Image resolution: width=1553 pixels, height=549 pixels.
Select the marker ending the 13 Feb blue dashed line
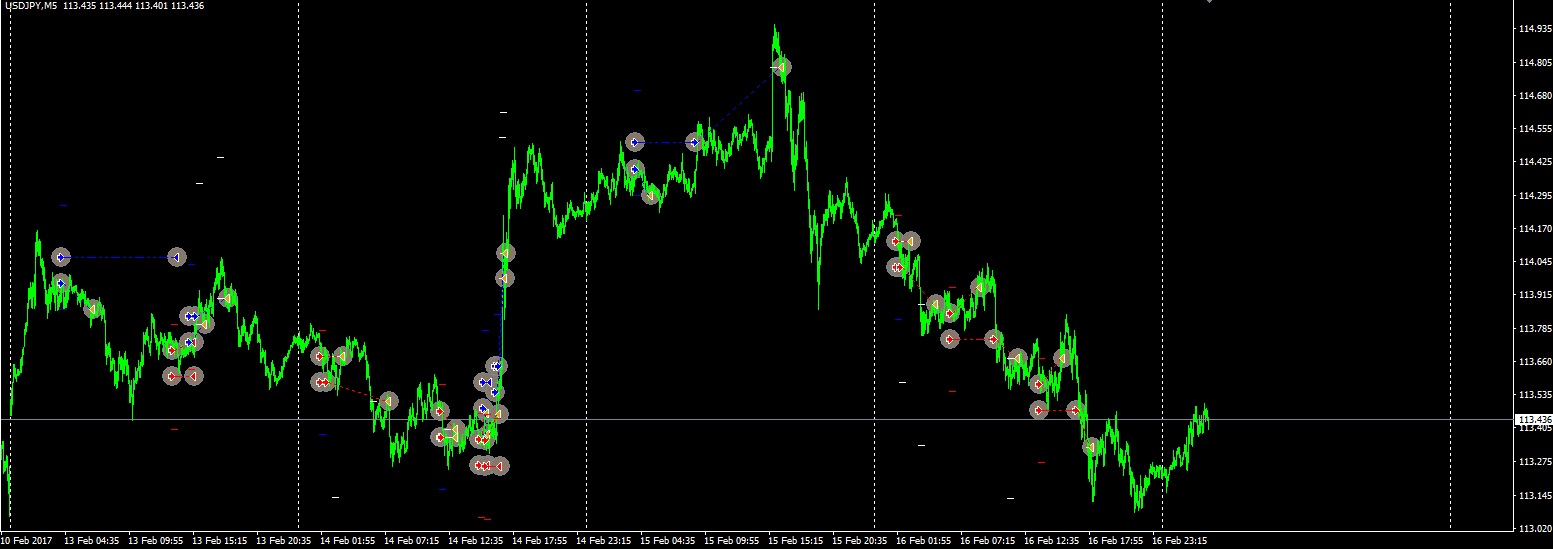coord(177,257)
